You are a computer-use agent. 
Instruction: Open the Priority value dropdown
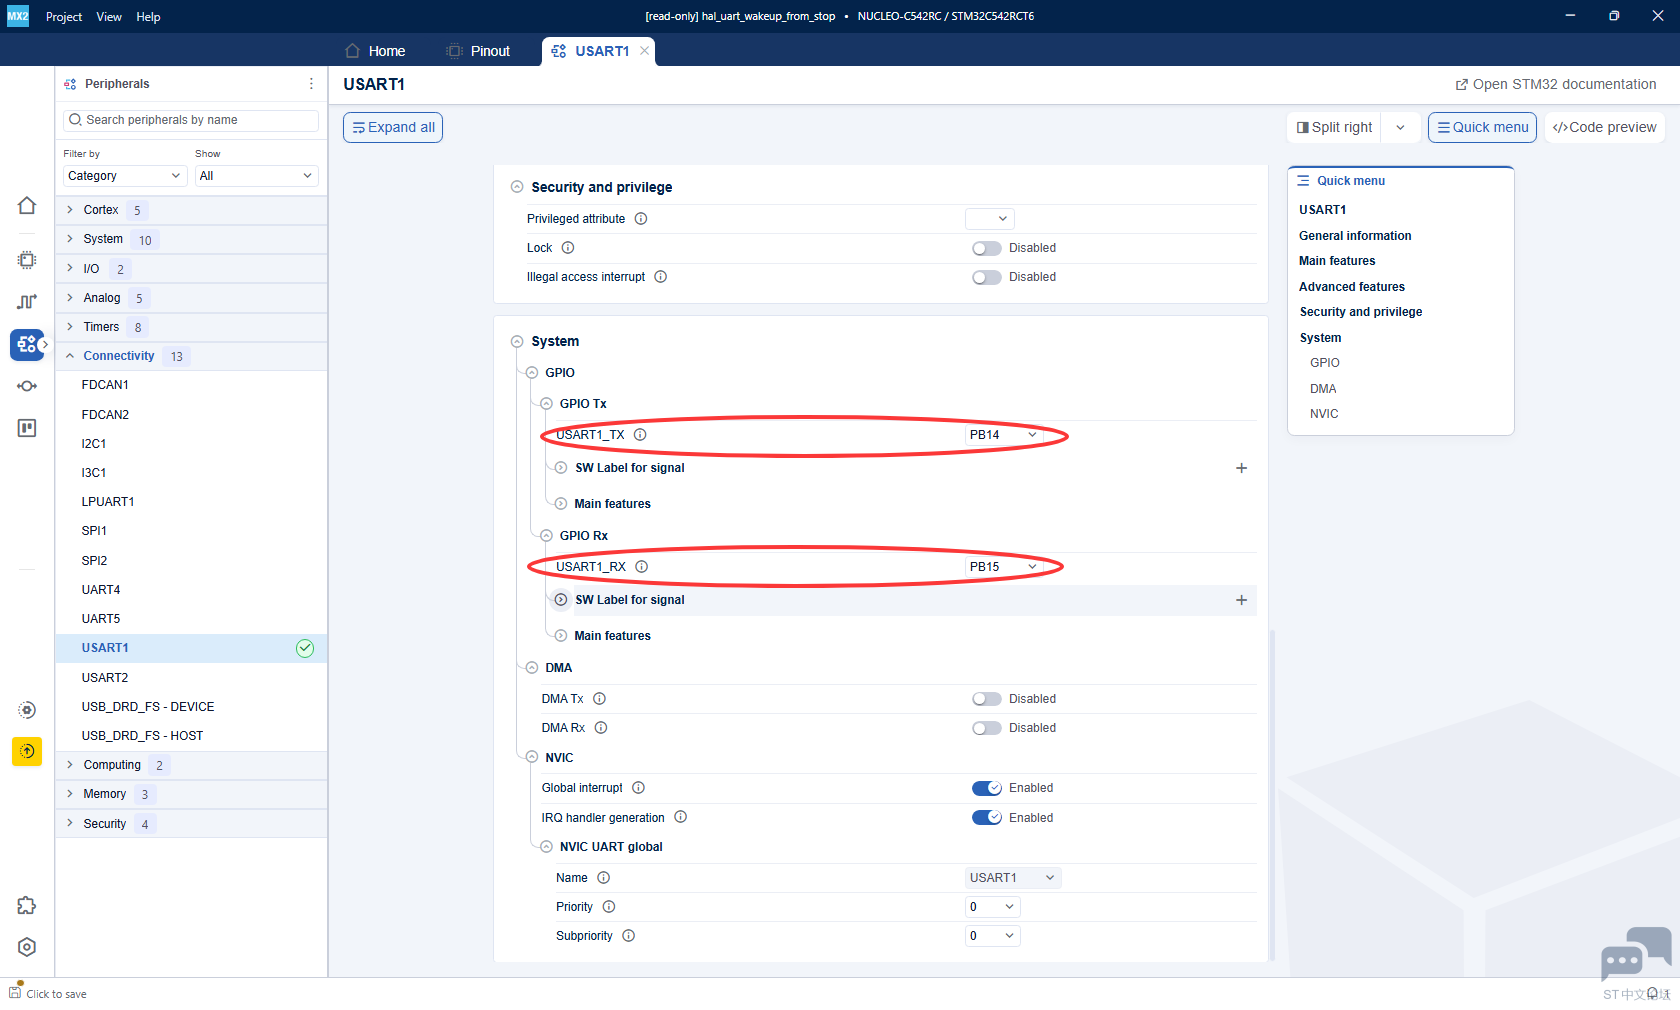point(992,907)
